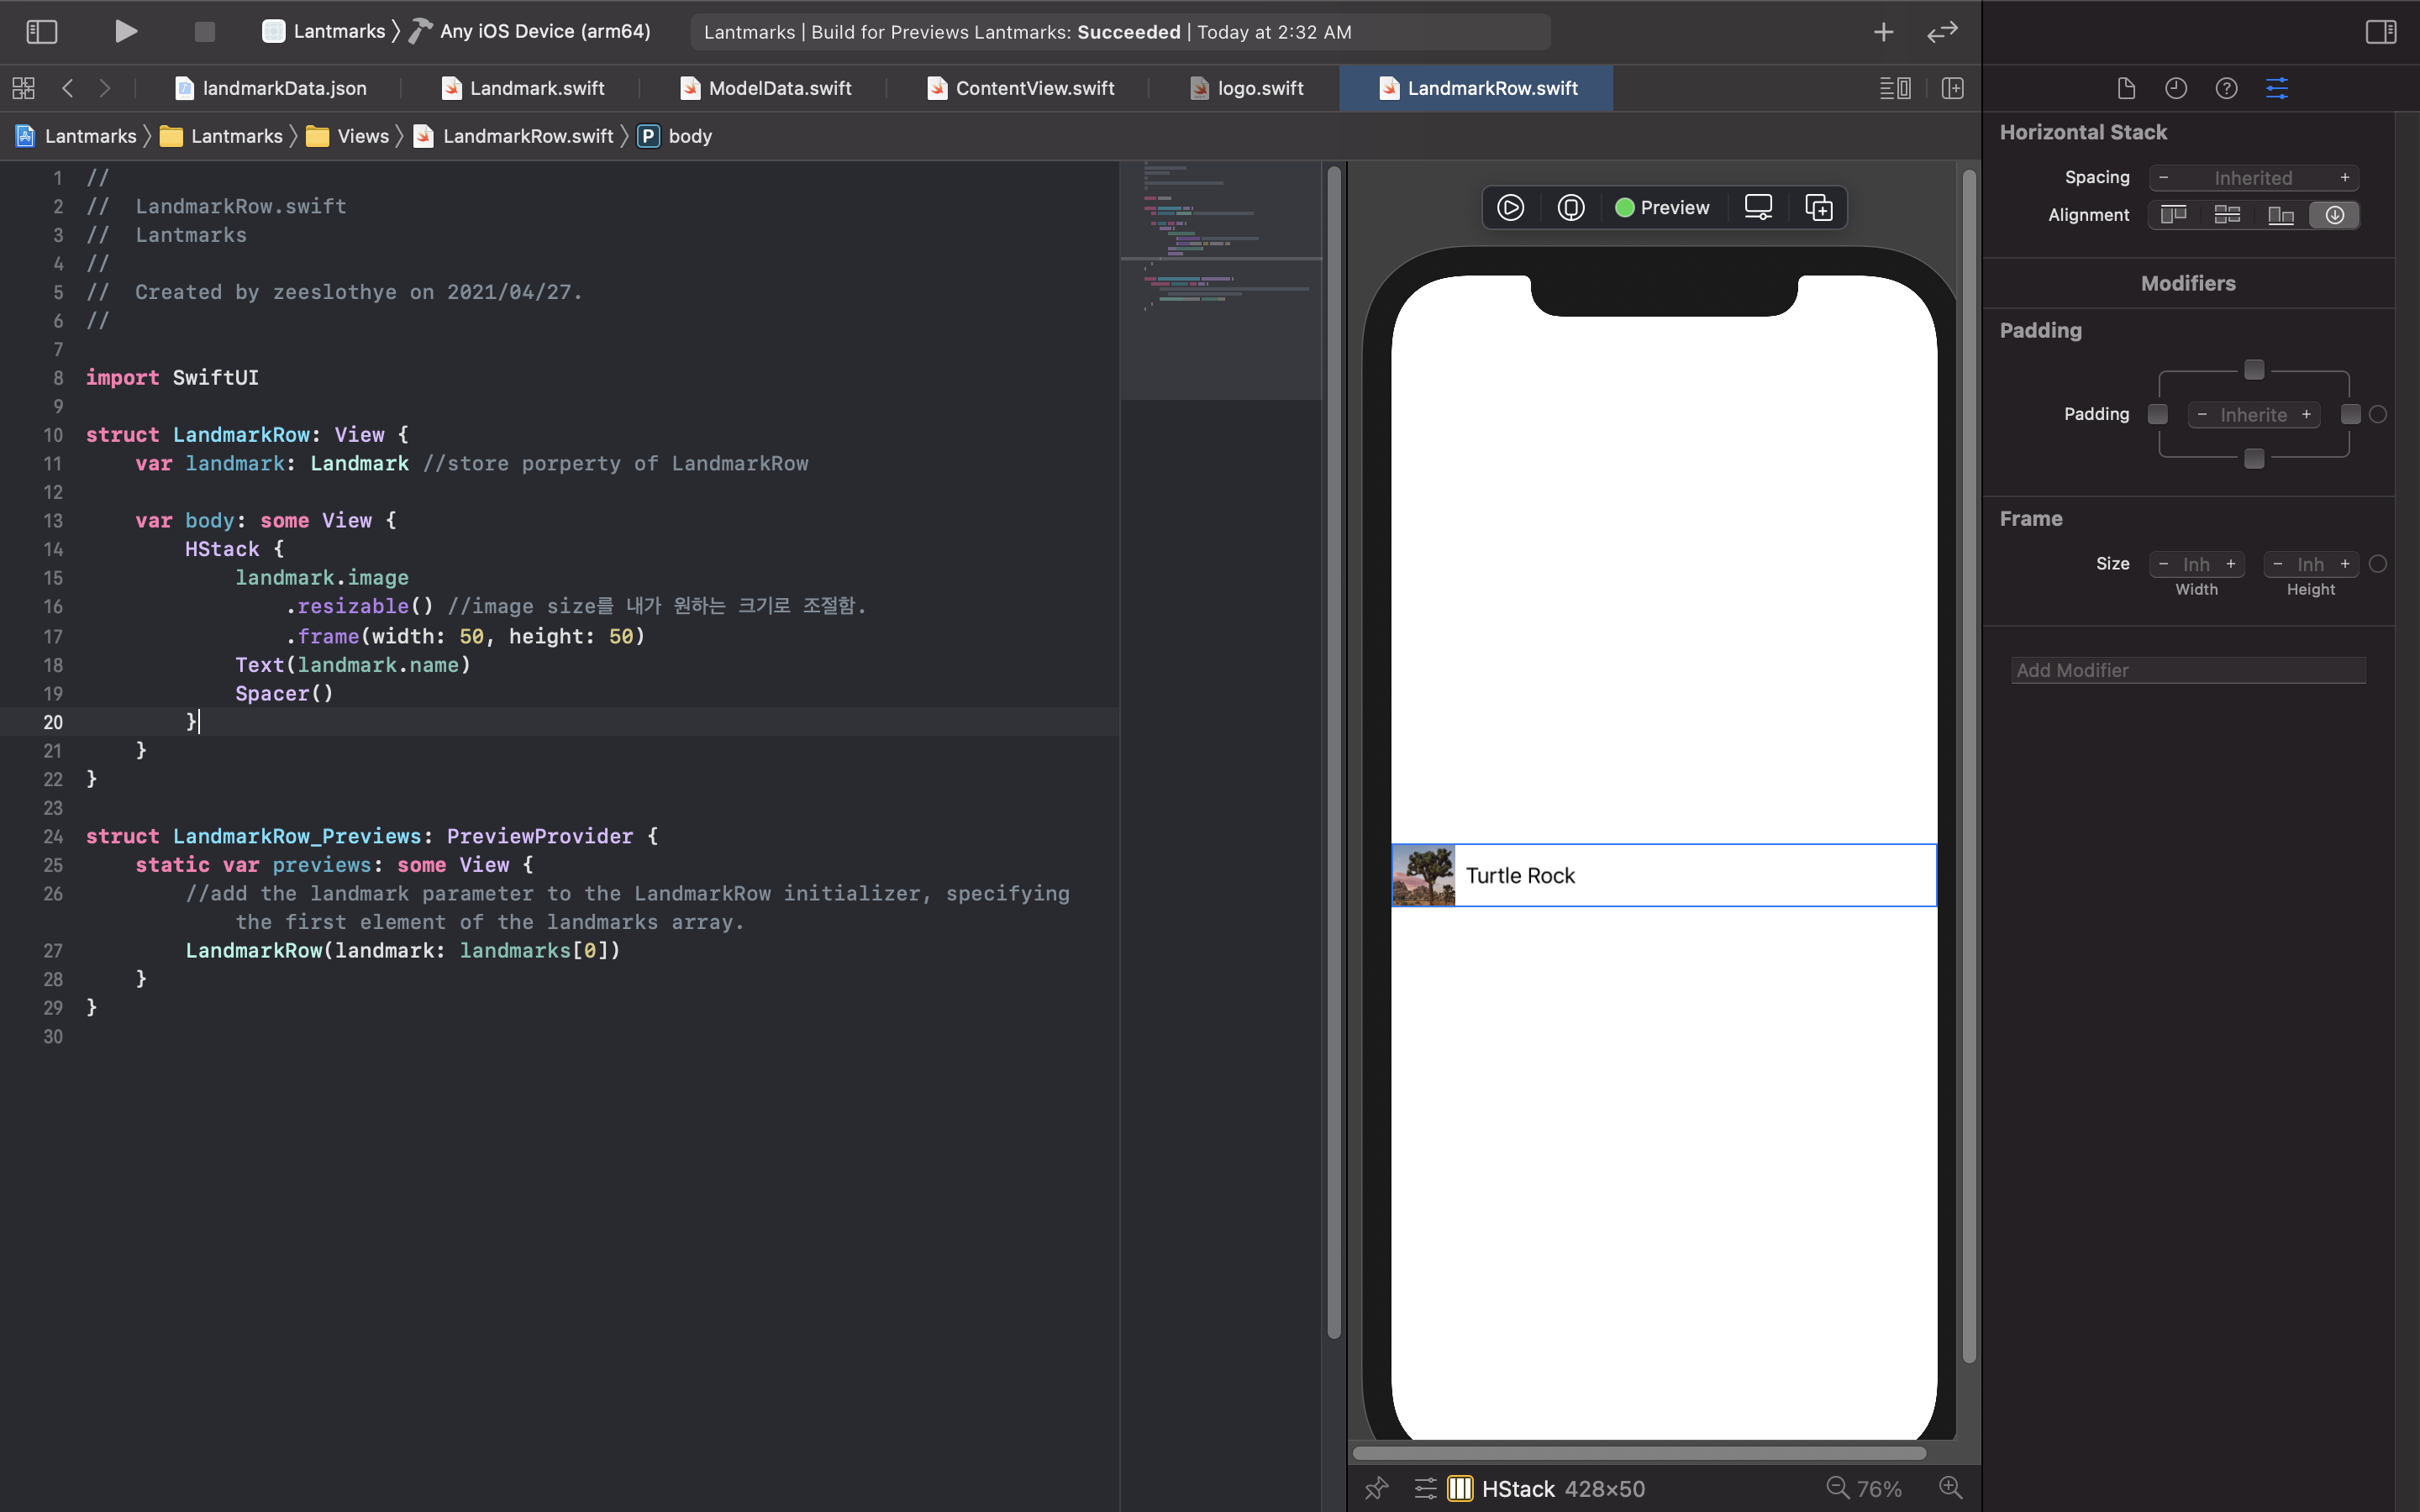The height and width of the screenshot is (1512, 2420).
Task: Enable the left padding checkbox
Action: click(2158, 414)
